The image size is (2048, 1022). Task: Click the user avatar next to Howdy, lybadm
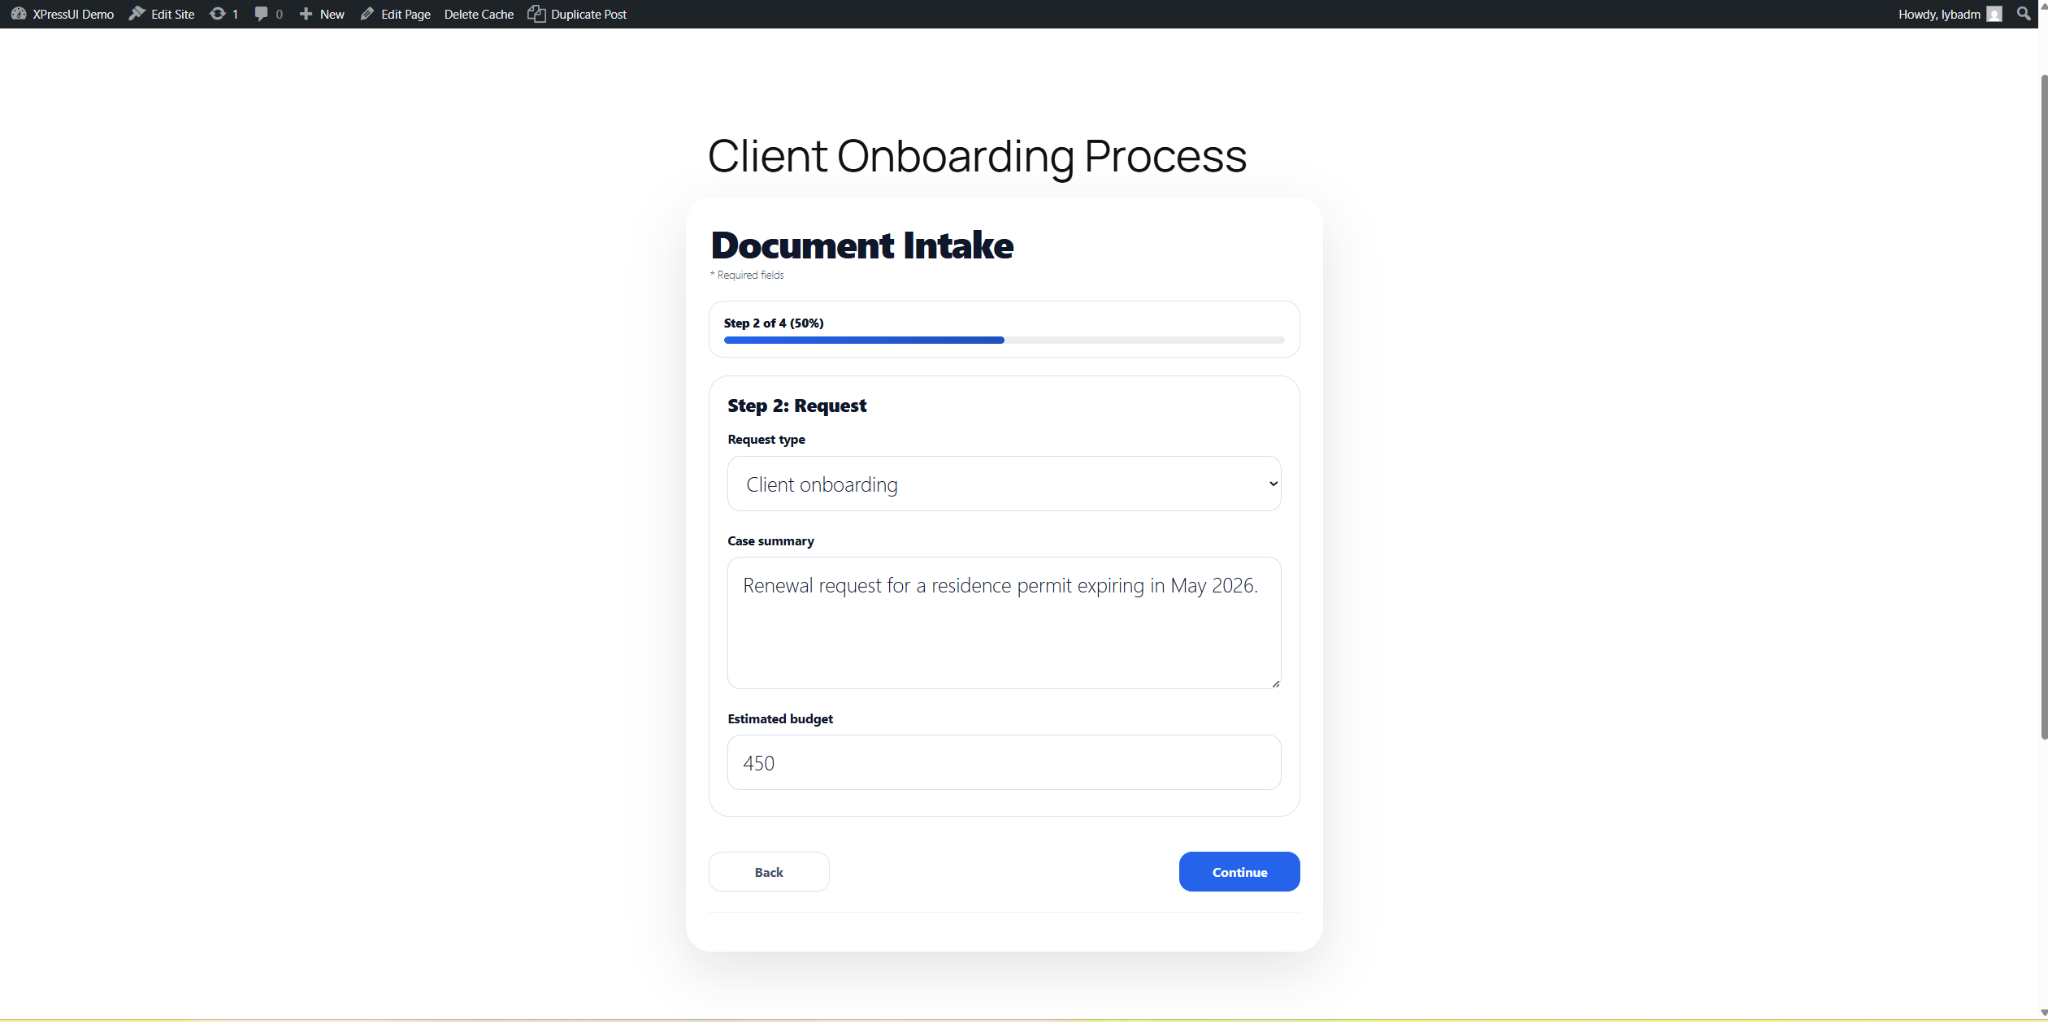(1994, 14)
